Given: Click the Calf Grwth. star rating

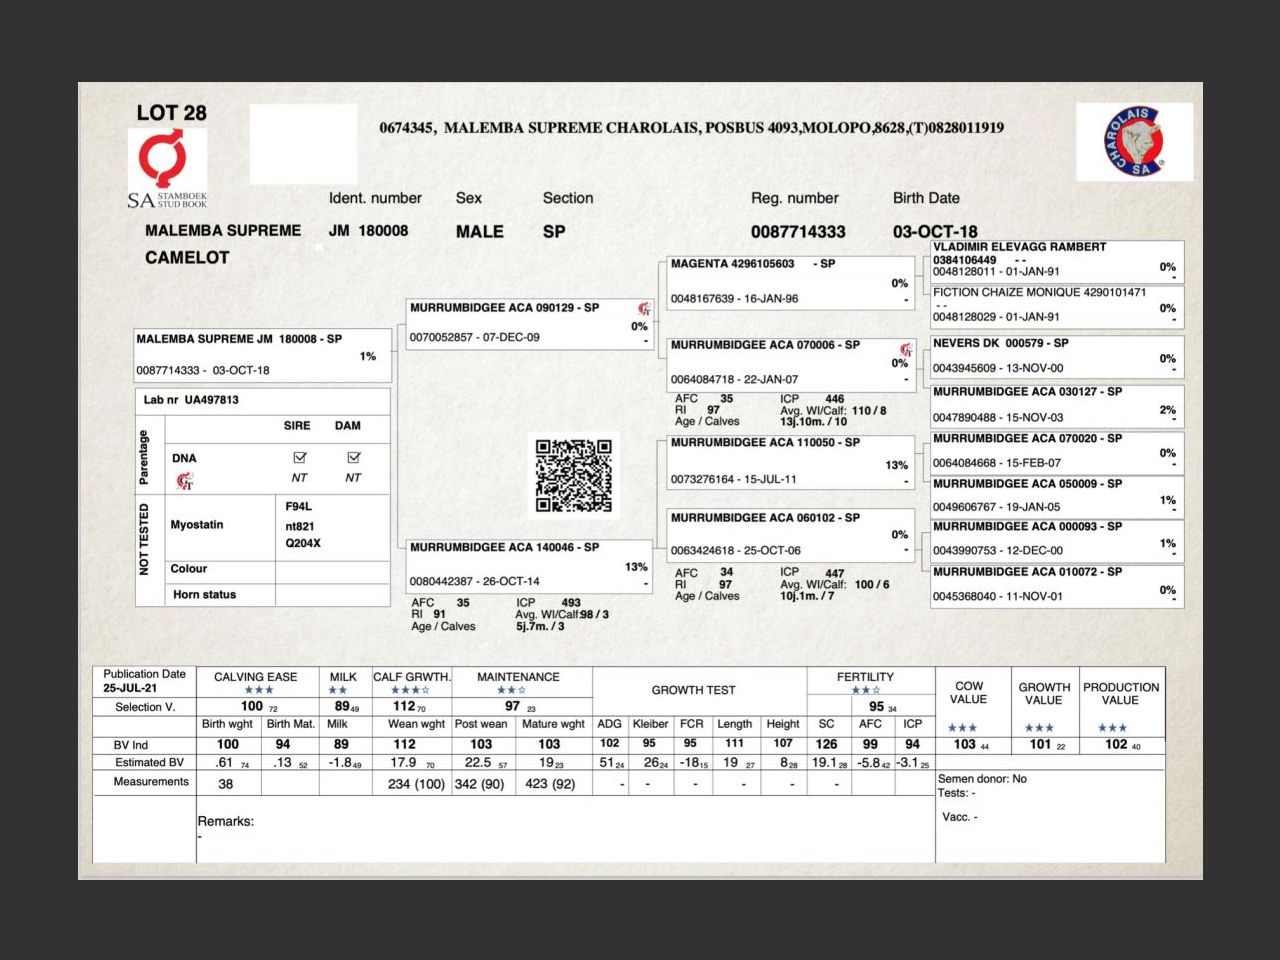Looking at the screenshot, I should click(410, 690).
